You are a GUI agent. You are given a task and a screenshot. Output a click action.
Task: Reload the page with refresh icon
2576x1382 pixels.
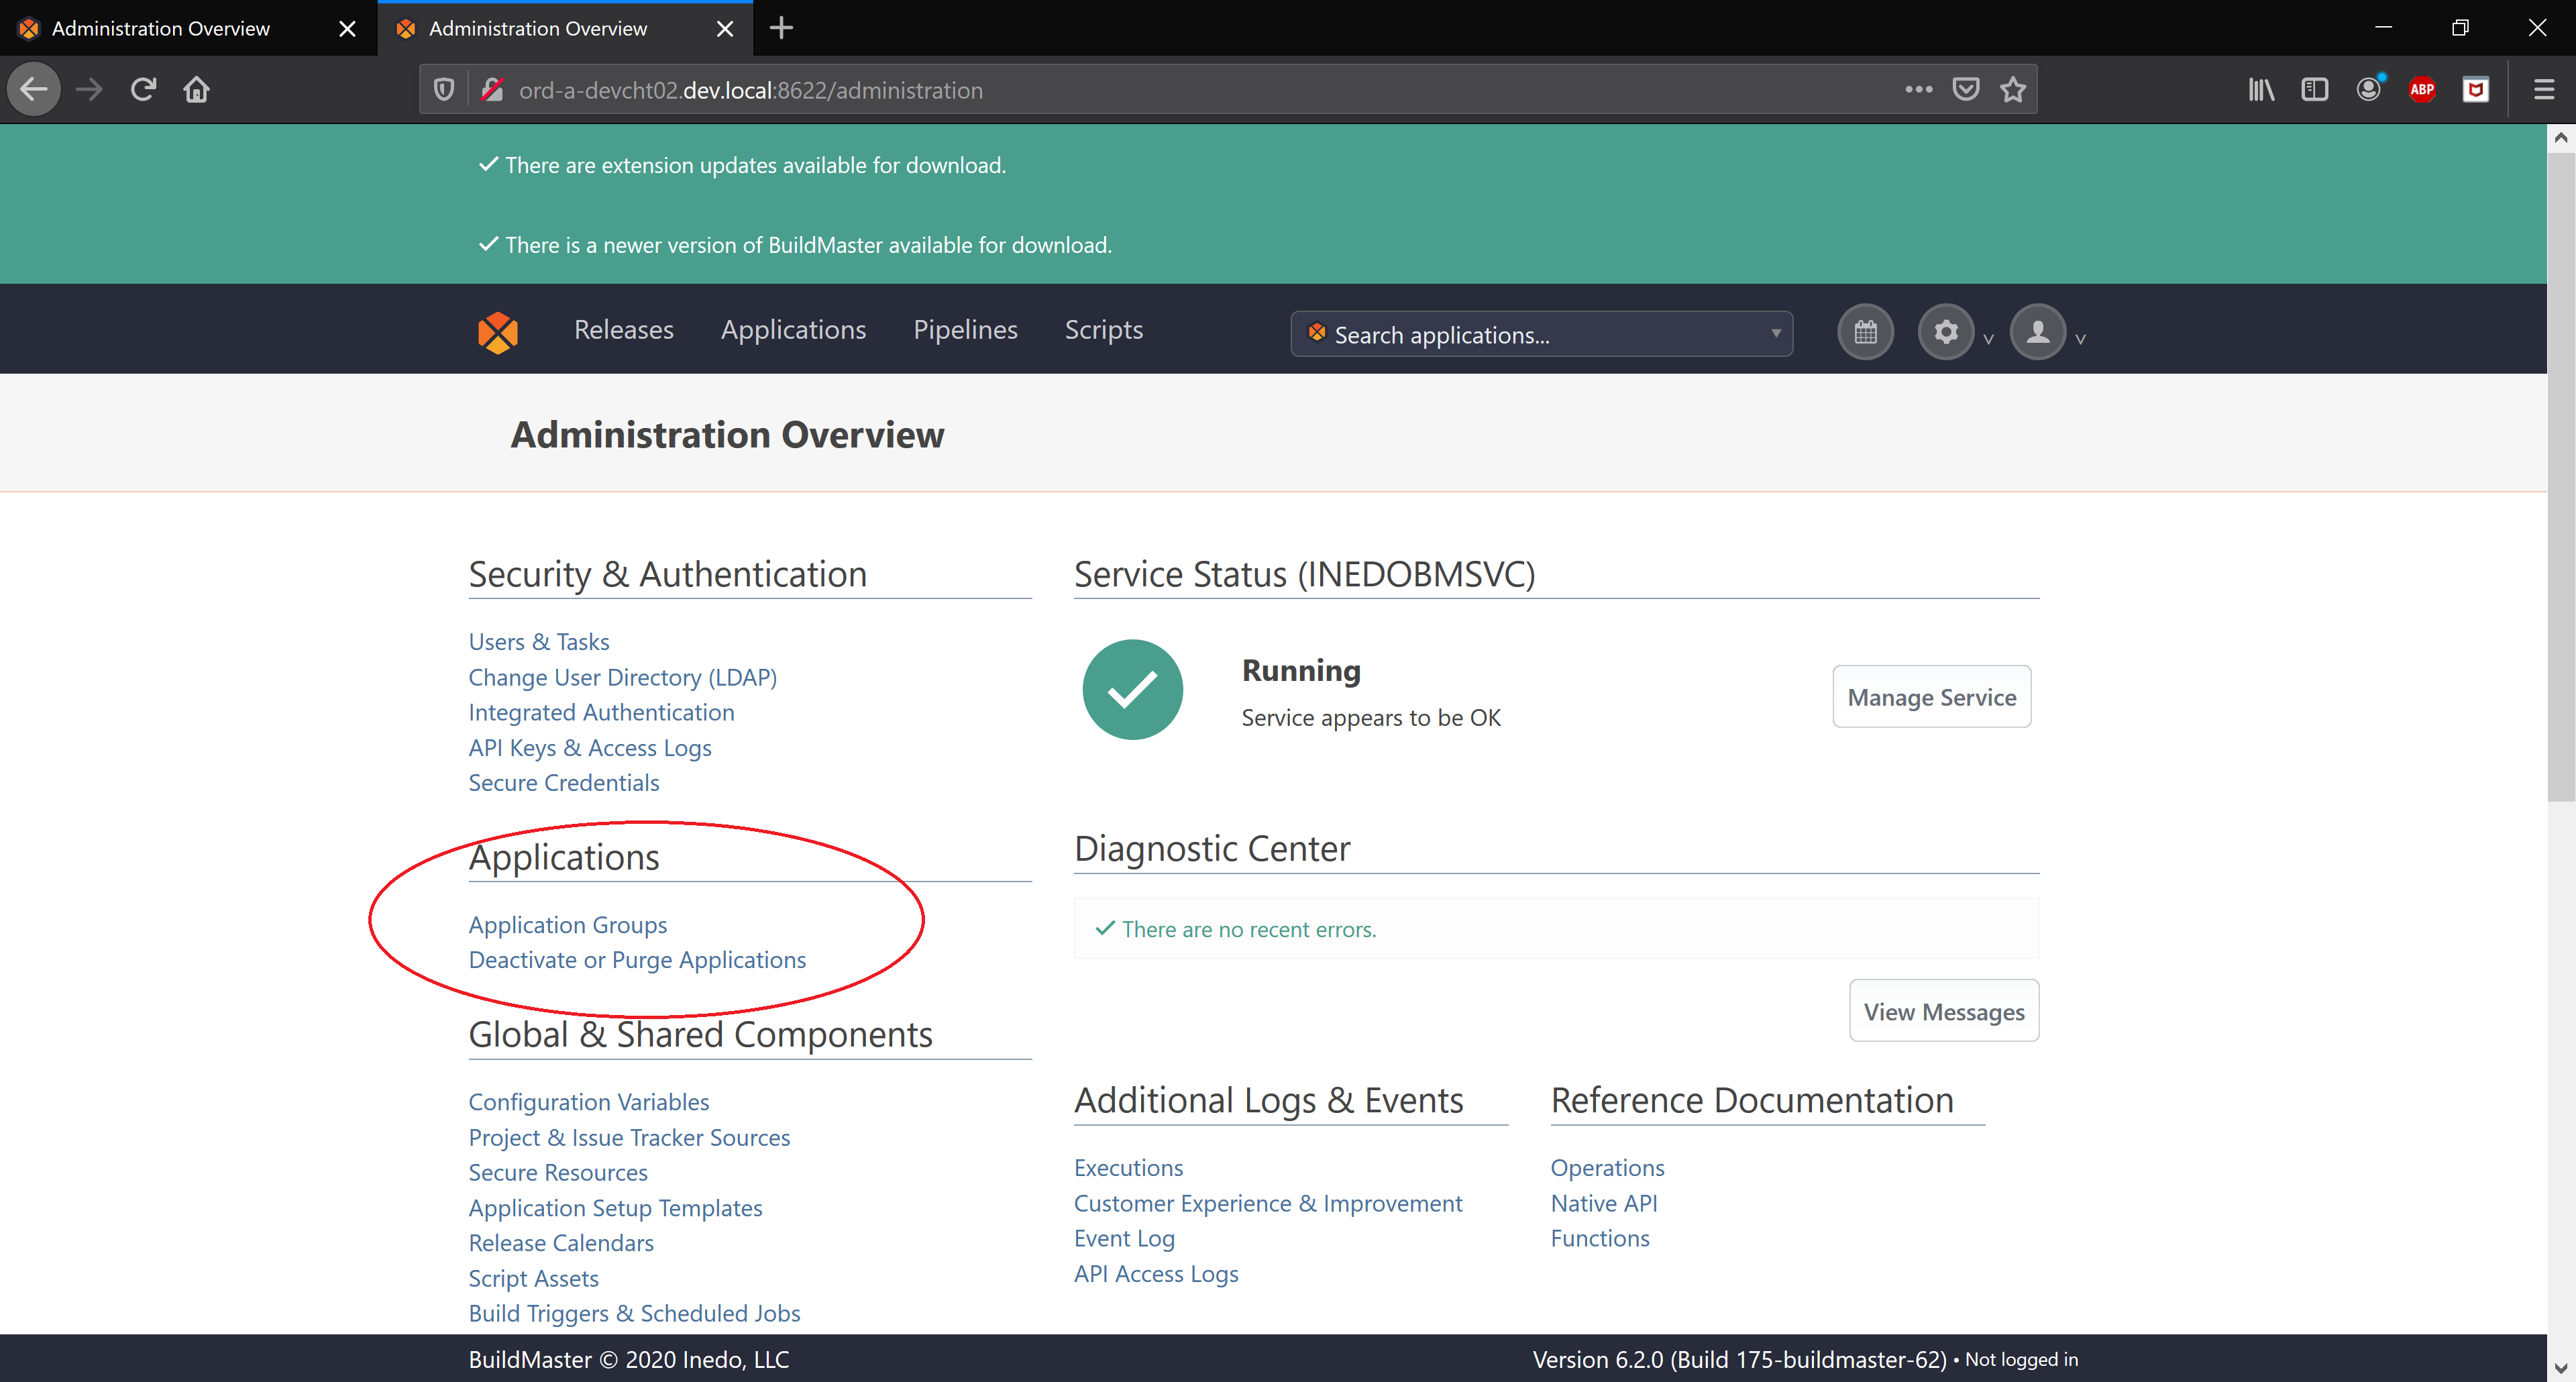tap(143, 89)
